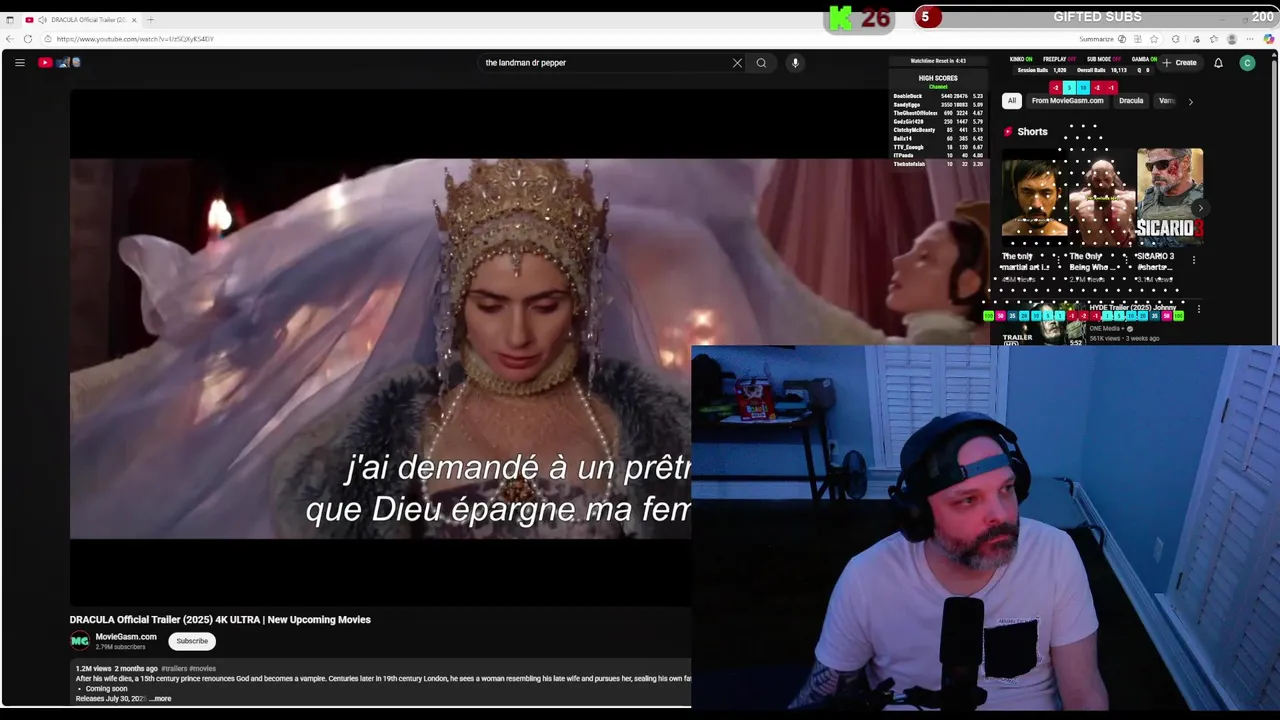This screenshot has height=720, width=1280.
Task: Open the martial art Short thumbnail
Action: point(1034,197)
